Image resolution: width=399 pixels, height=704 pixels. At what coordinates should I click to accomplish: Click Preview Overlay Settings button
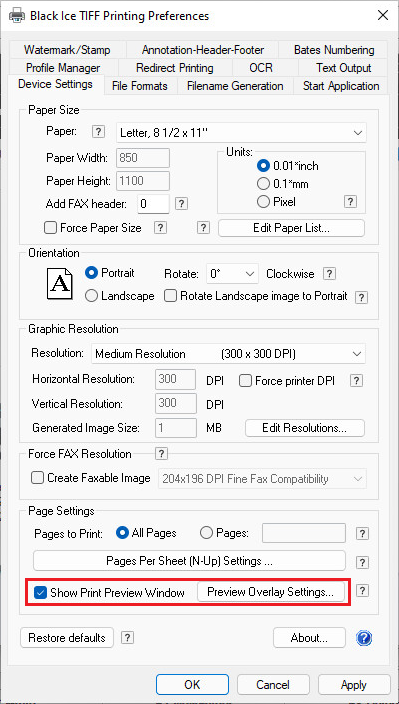(x=271, y=592)
